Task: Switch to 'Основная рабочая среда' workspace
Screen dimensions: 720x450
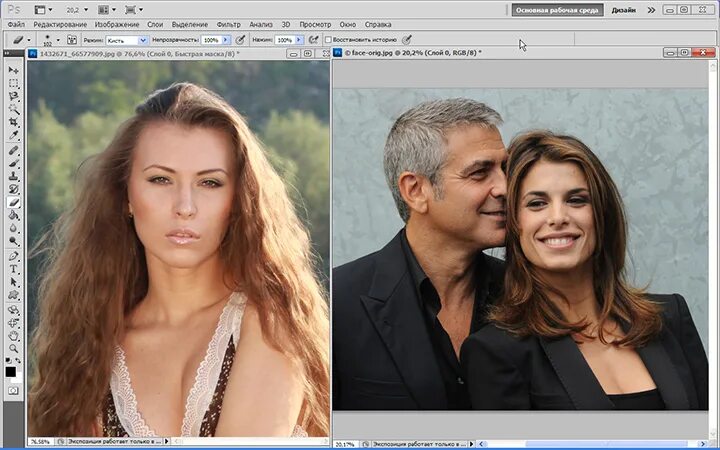Action: (557, 10)
